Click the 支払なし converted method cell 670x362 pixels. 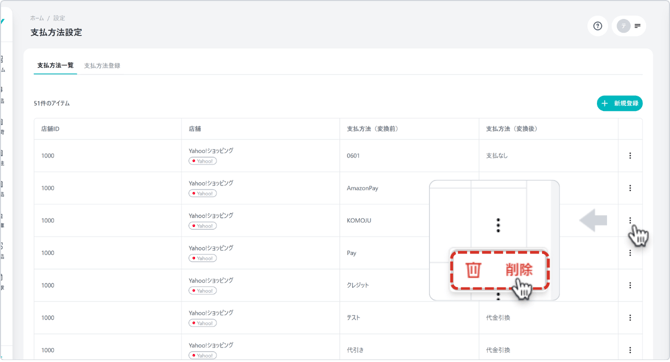click(497, 156)
